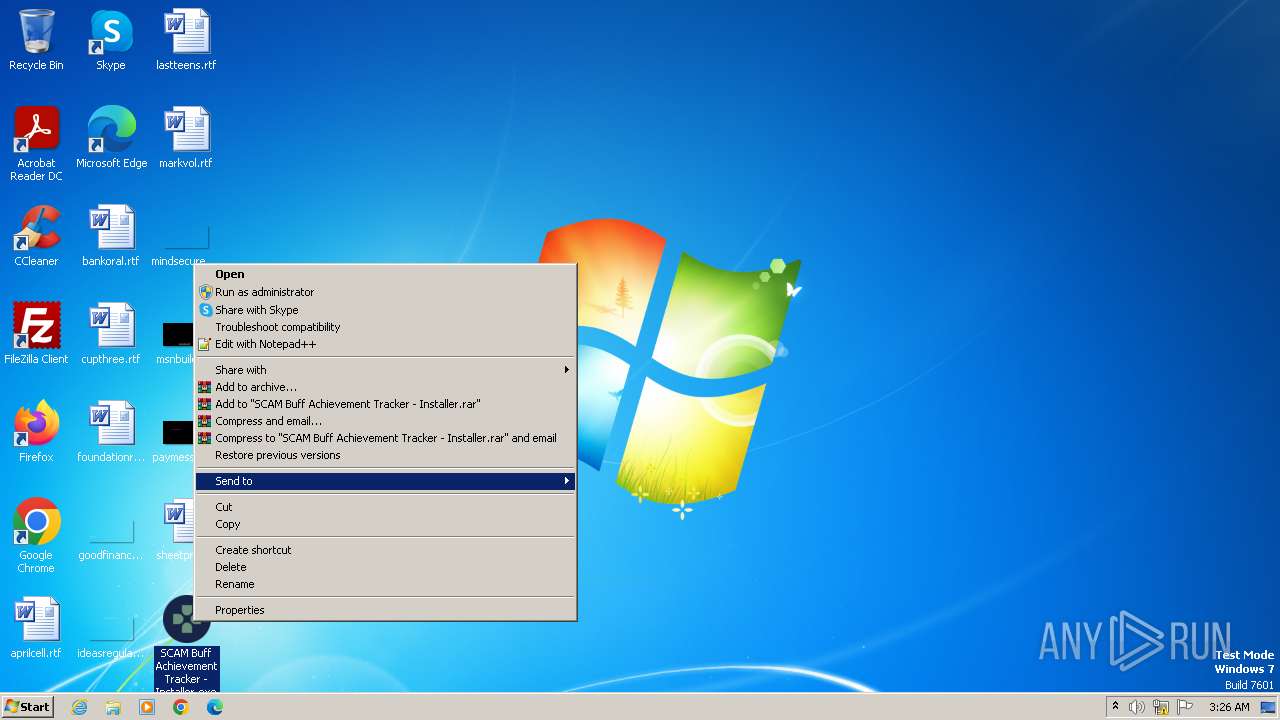Click the Show desktop button

tap(1269, 707)
